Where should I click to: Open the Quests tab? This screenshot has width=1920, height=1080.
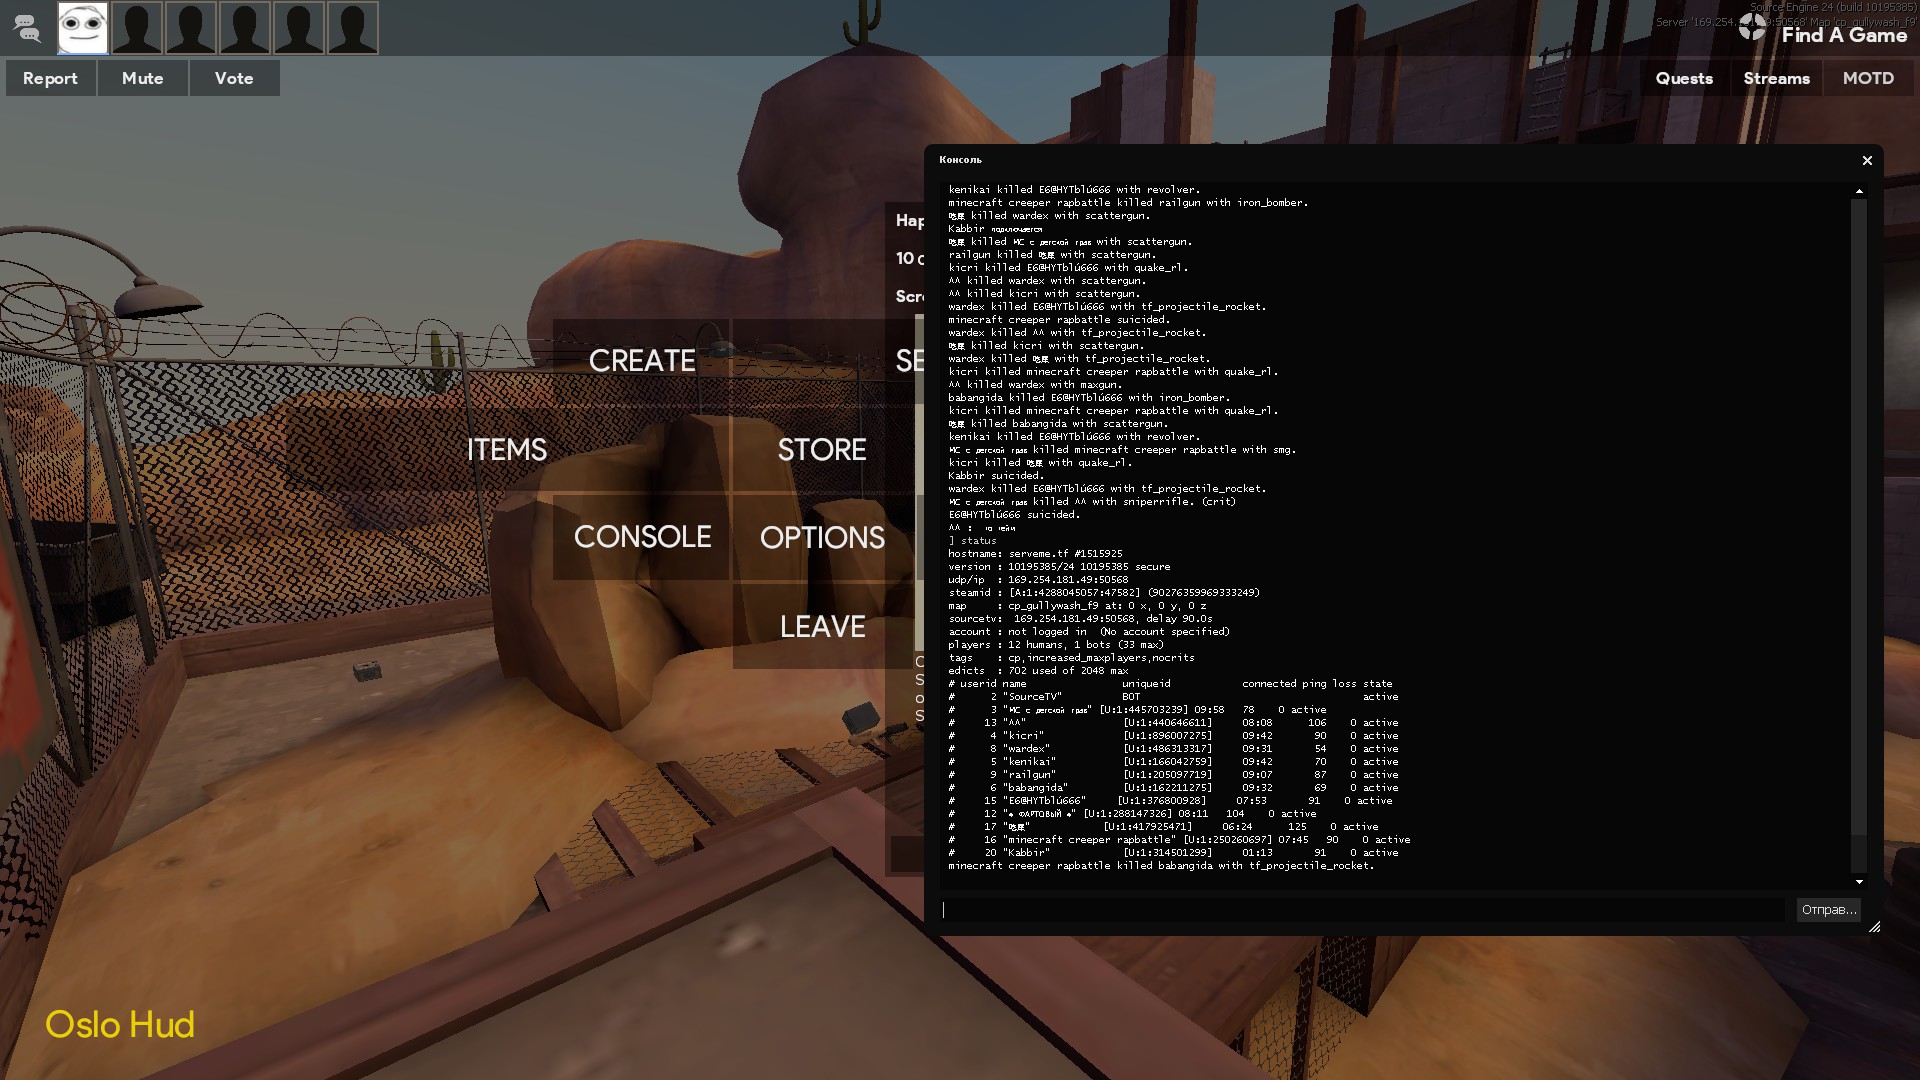[x=1684, y=78]
